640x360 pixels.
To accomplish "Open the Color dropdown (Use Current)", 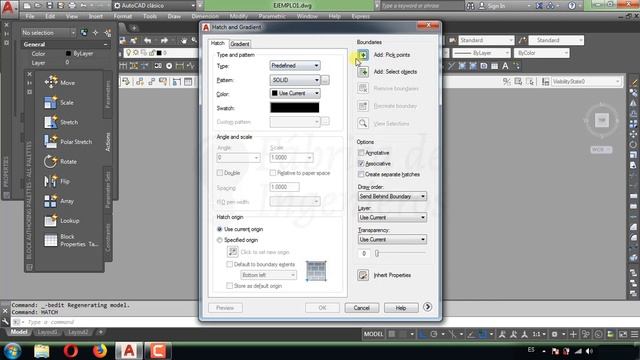I will click(x=295, y=93).
